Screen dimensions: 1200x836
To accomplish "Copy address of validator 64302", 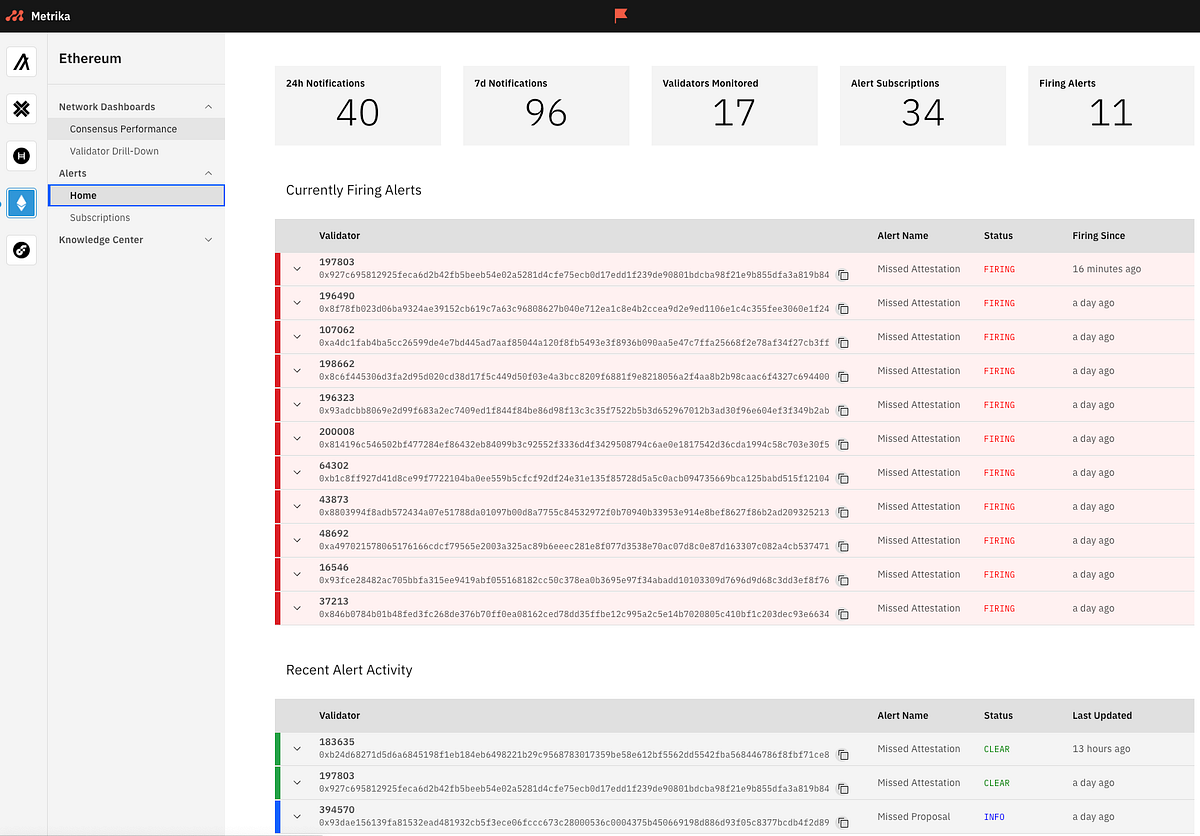I will click(843, 479).
